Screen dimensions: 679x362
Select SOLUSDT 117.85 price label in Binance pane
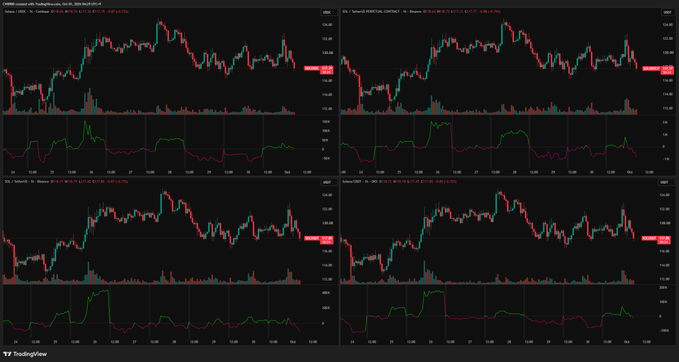319,239
